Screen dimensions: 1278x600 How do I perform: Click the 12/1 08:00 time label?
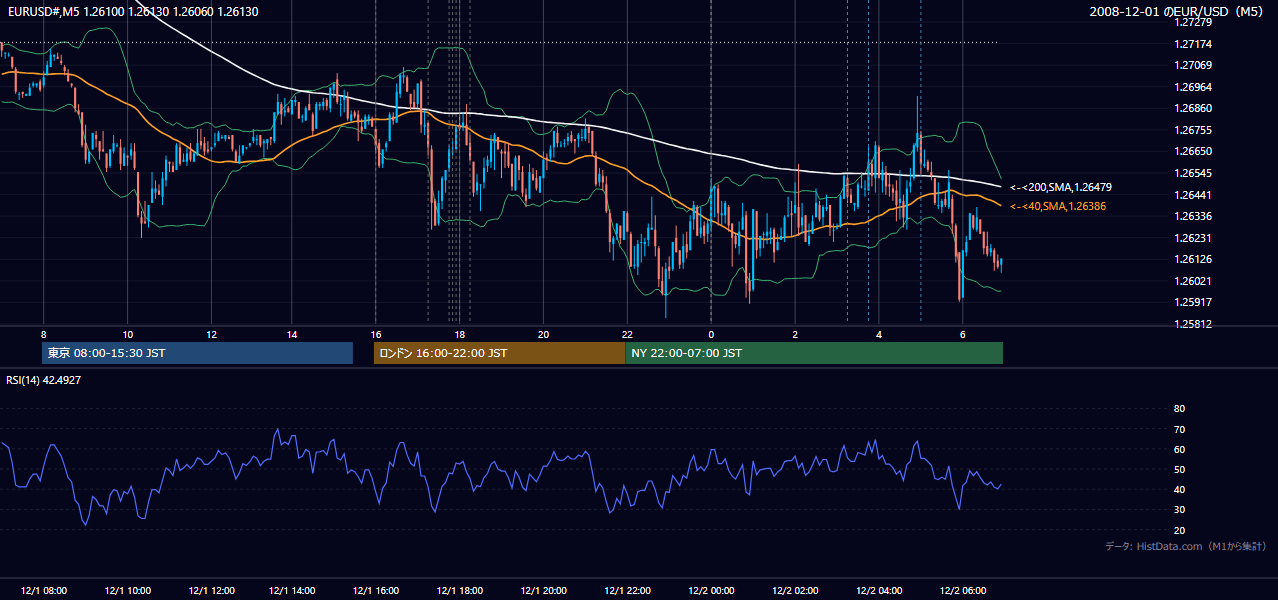click(x=43, y=591)
